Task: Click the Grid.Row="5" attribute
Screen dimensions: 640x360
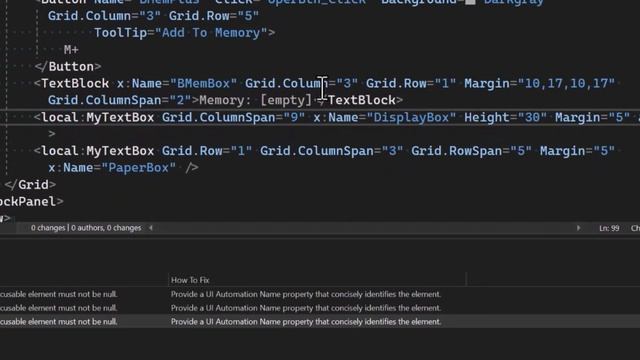Action: coord(214,16)
